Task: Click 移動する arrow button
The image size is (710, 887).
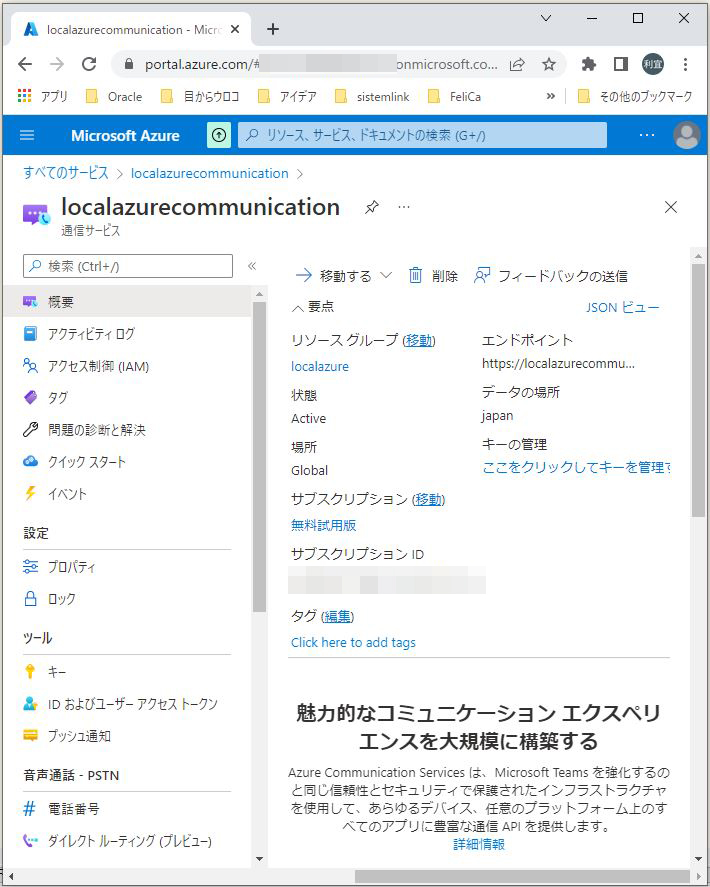Action: 334,276
